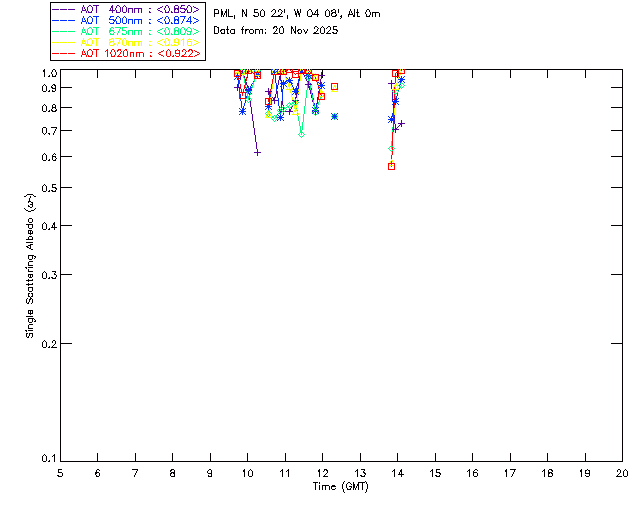
Task: Click the 'Data from: 20 Nov 2025' text
Action: point(276,31)
